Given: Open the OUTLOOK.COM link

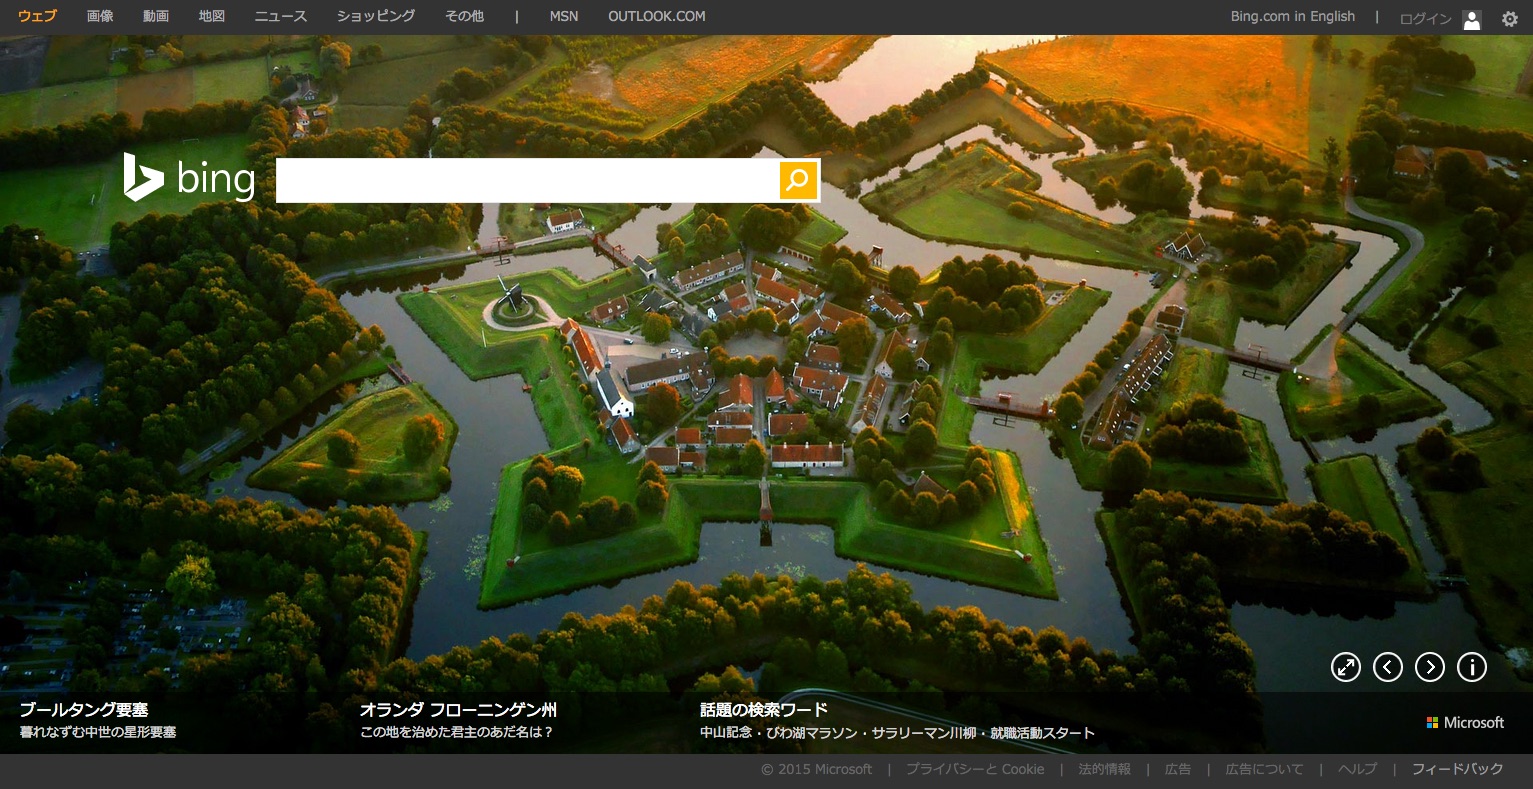Looking at the screenshot, I should 656,16.
